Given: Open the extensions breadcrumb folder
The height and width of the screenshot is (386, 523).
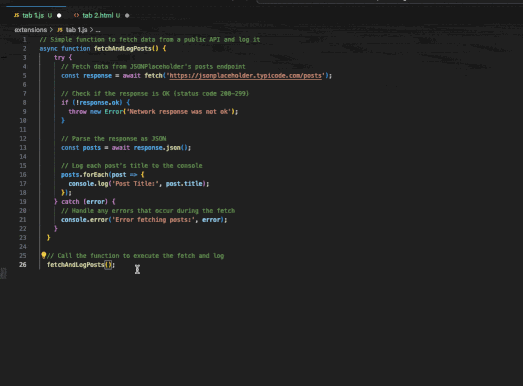Looking at the screenshot, I should [x=31, y=30].
